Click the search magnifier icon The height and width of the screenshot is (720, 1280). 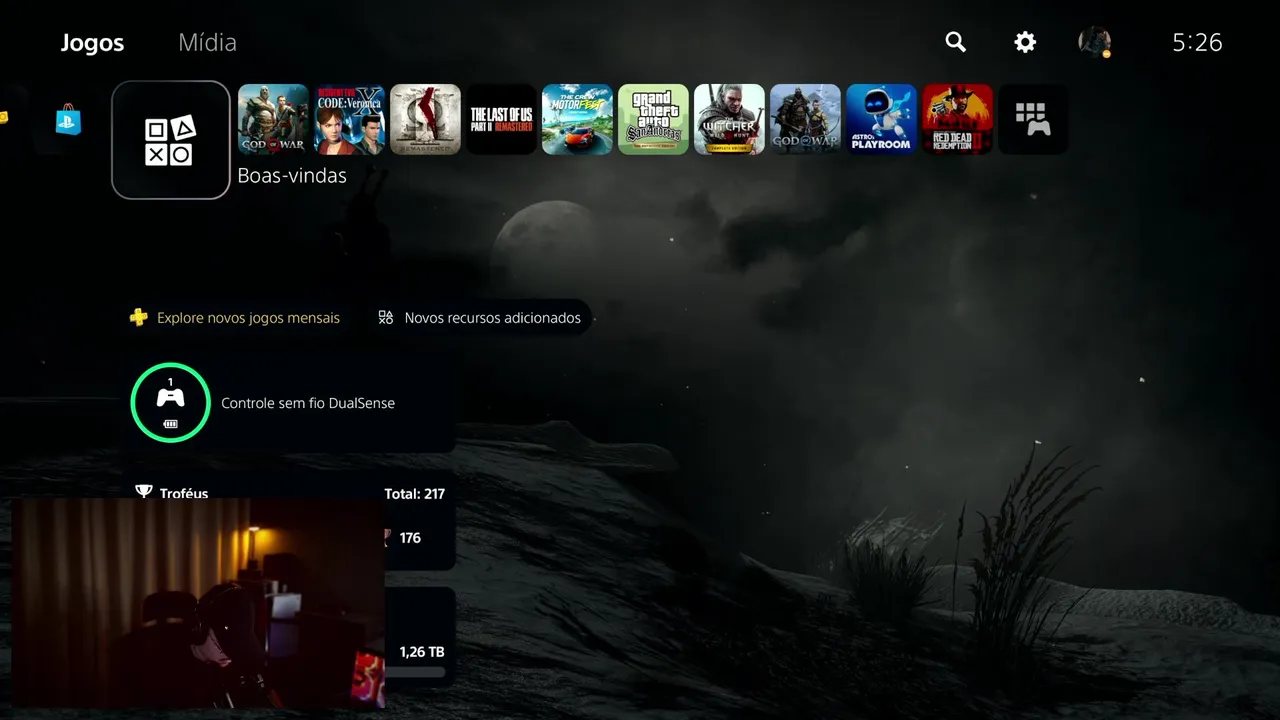(x=956, y=42)
